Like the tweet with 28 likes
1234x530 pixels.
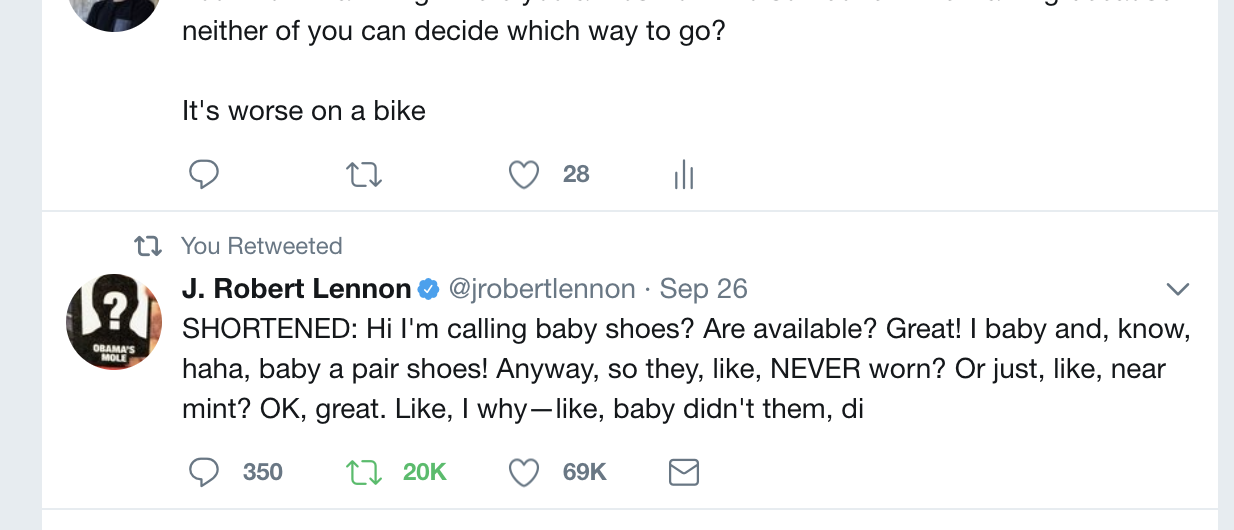524,175
